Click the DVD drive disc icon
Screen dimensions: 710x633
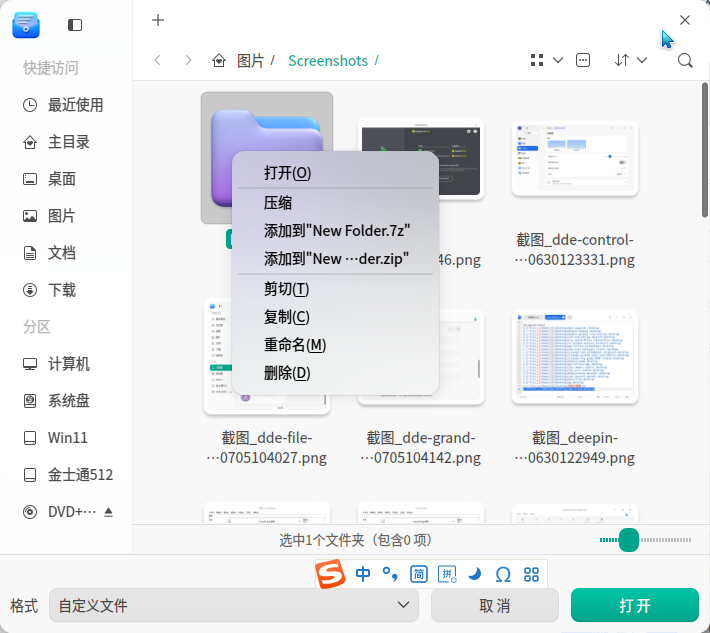pos(30,512)
